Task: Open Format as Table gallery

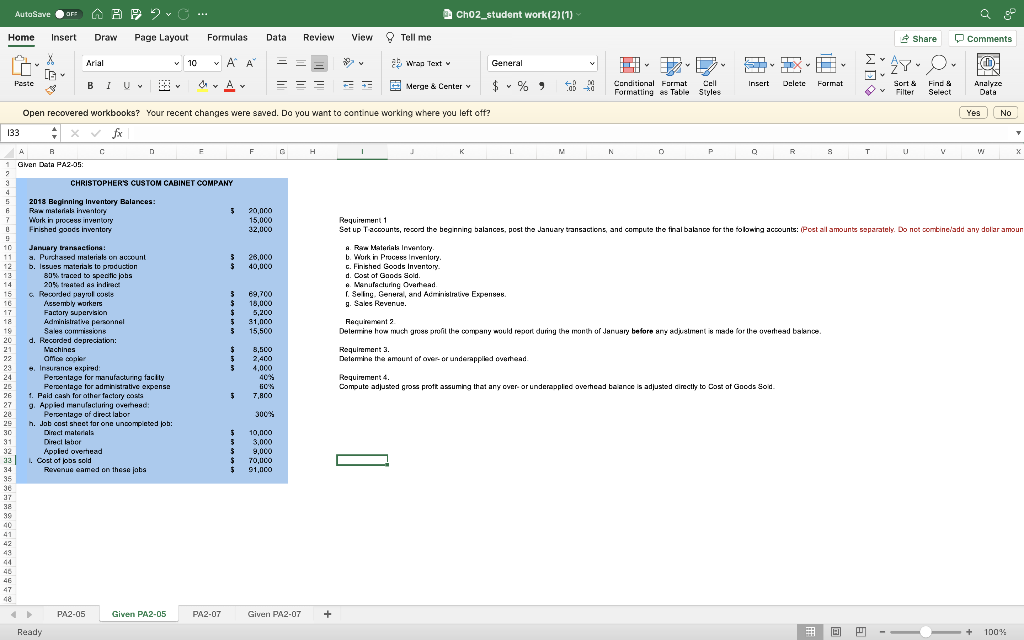Action: pos(674,75)
